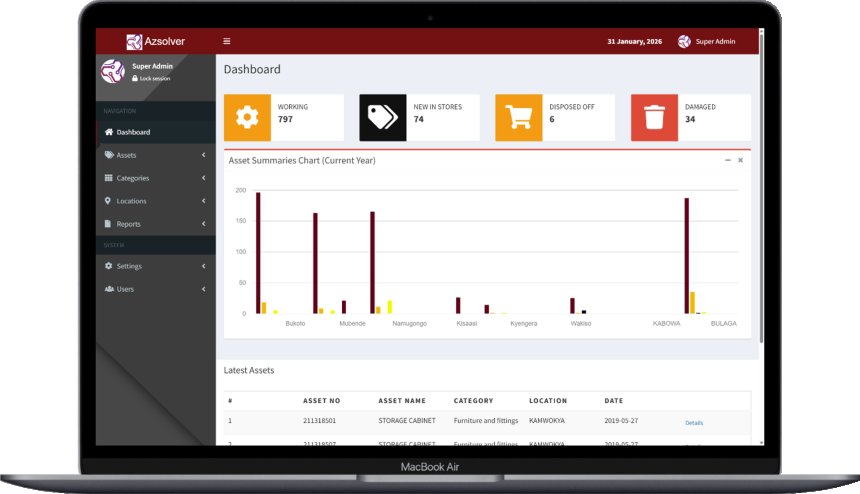Click the Disposed Off cart icon
The image size is (860, 494).
click(519, 117)
